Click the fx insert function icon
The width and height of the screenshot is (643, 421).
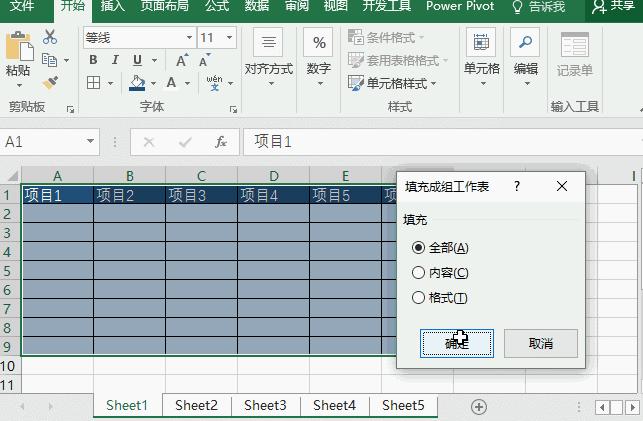pyautogui.click(x=221, y=142)
